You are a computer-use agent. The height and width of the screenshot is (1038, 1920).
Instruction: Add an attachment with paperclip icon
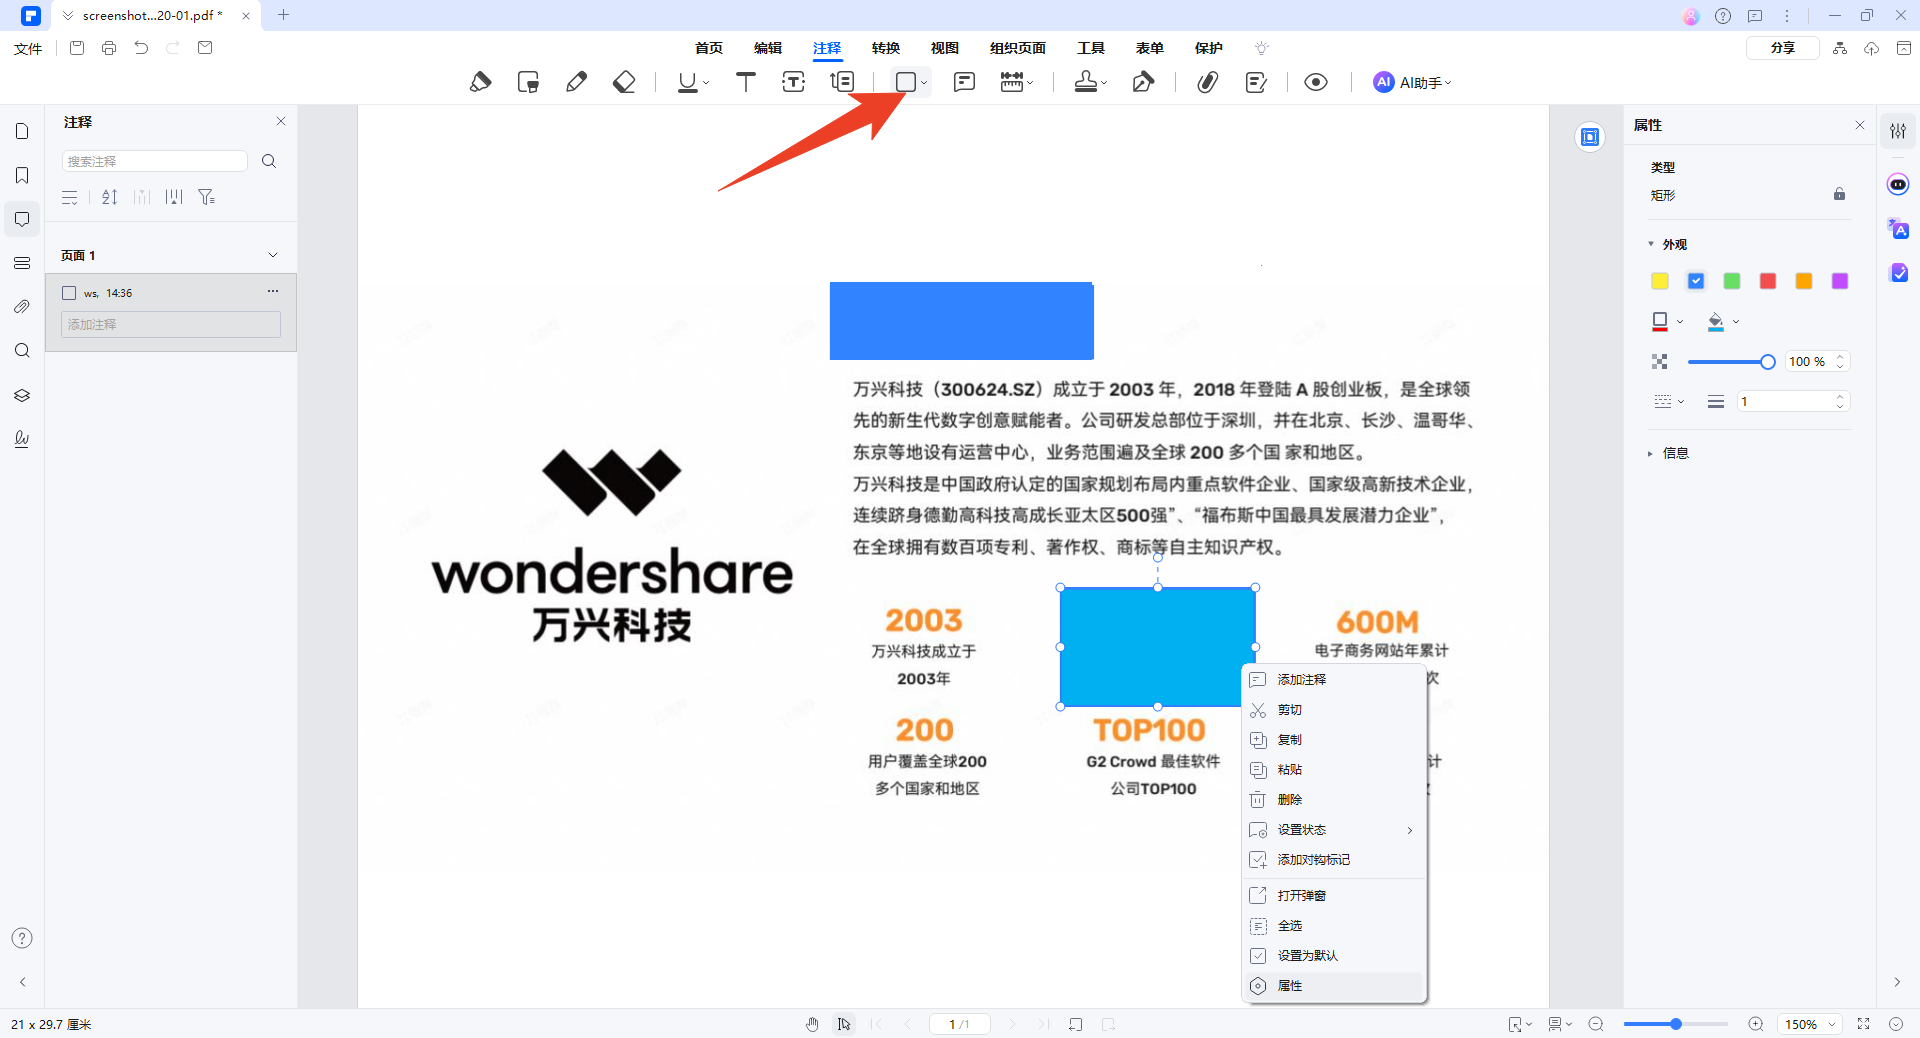click(1208, 82)
